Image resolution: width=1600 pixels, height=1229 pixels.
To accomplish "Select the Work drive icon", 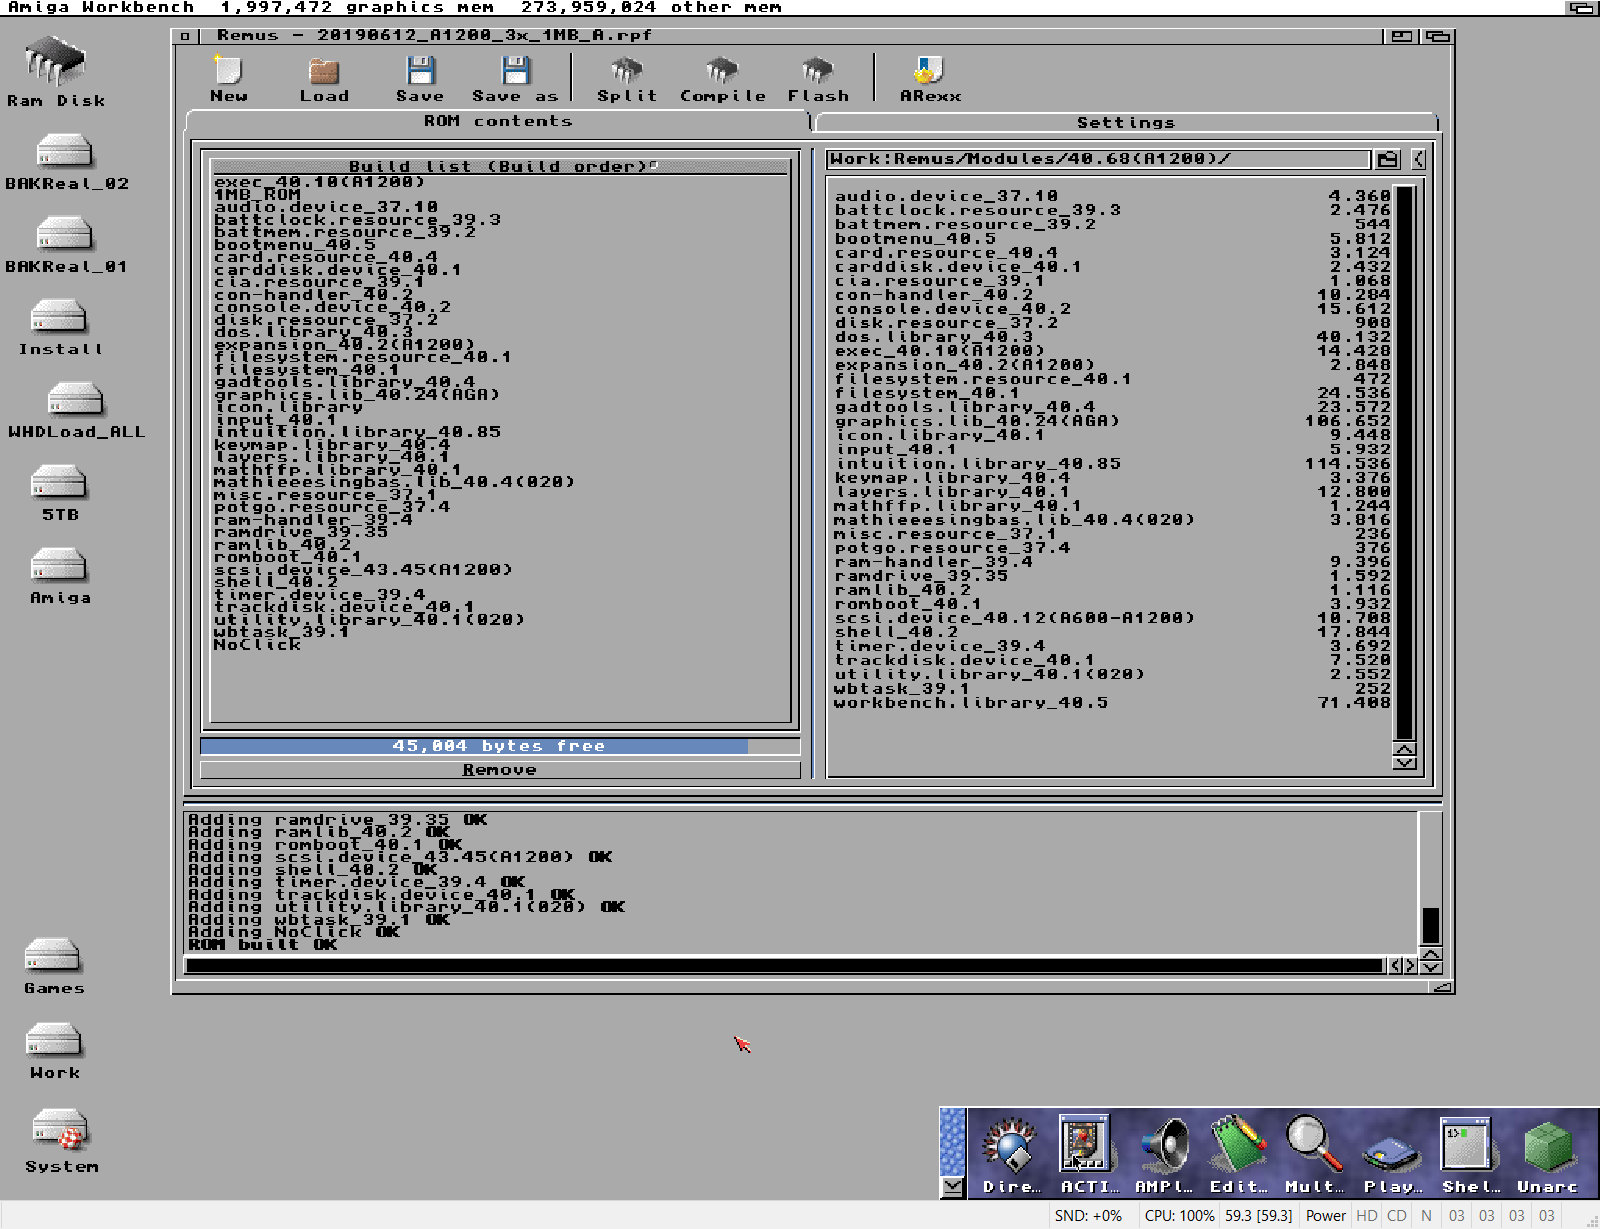I will click(x=54, y=1042).
